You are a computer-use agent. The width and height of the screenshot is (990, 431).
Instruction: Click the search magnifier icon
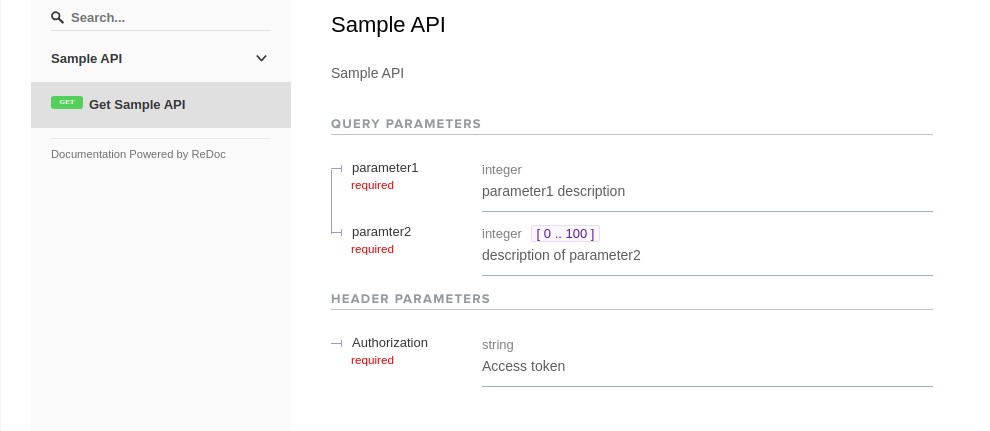click(x=57, y=17)
